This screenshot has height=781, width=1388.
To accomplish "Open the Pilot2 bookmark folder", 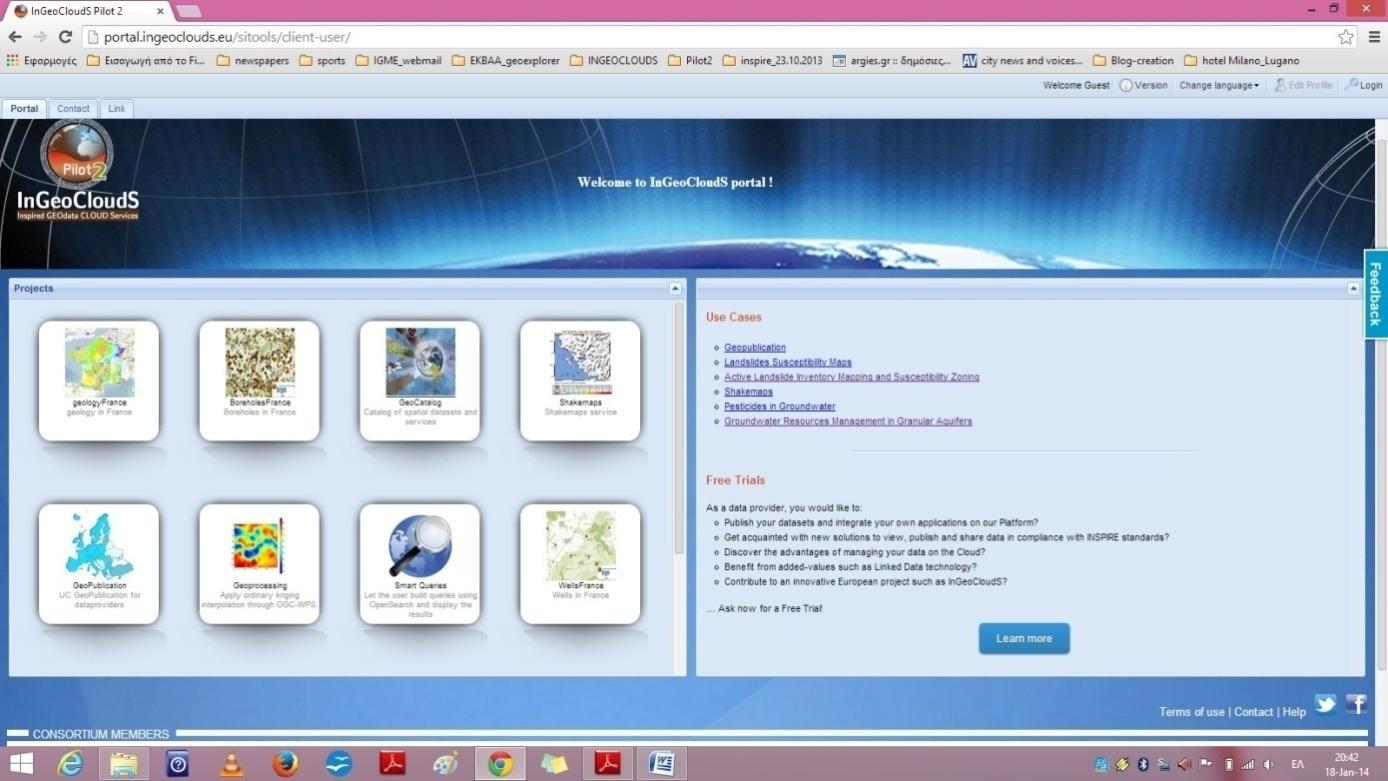I will pos(690,60).
